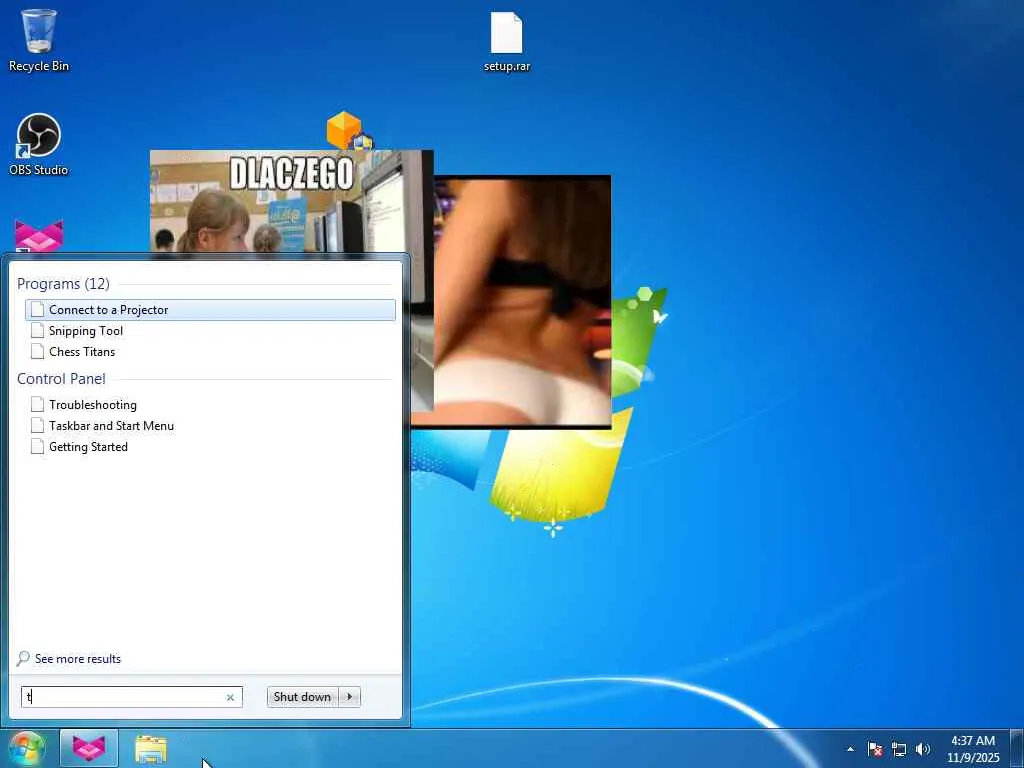Click the Show desktop strip on the taskbar
The height and width of the screenshot is (768, 1024).
coord(1017,748)
